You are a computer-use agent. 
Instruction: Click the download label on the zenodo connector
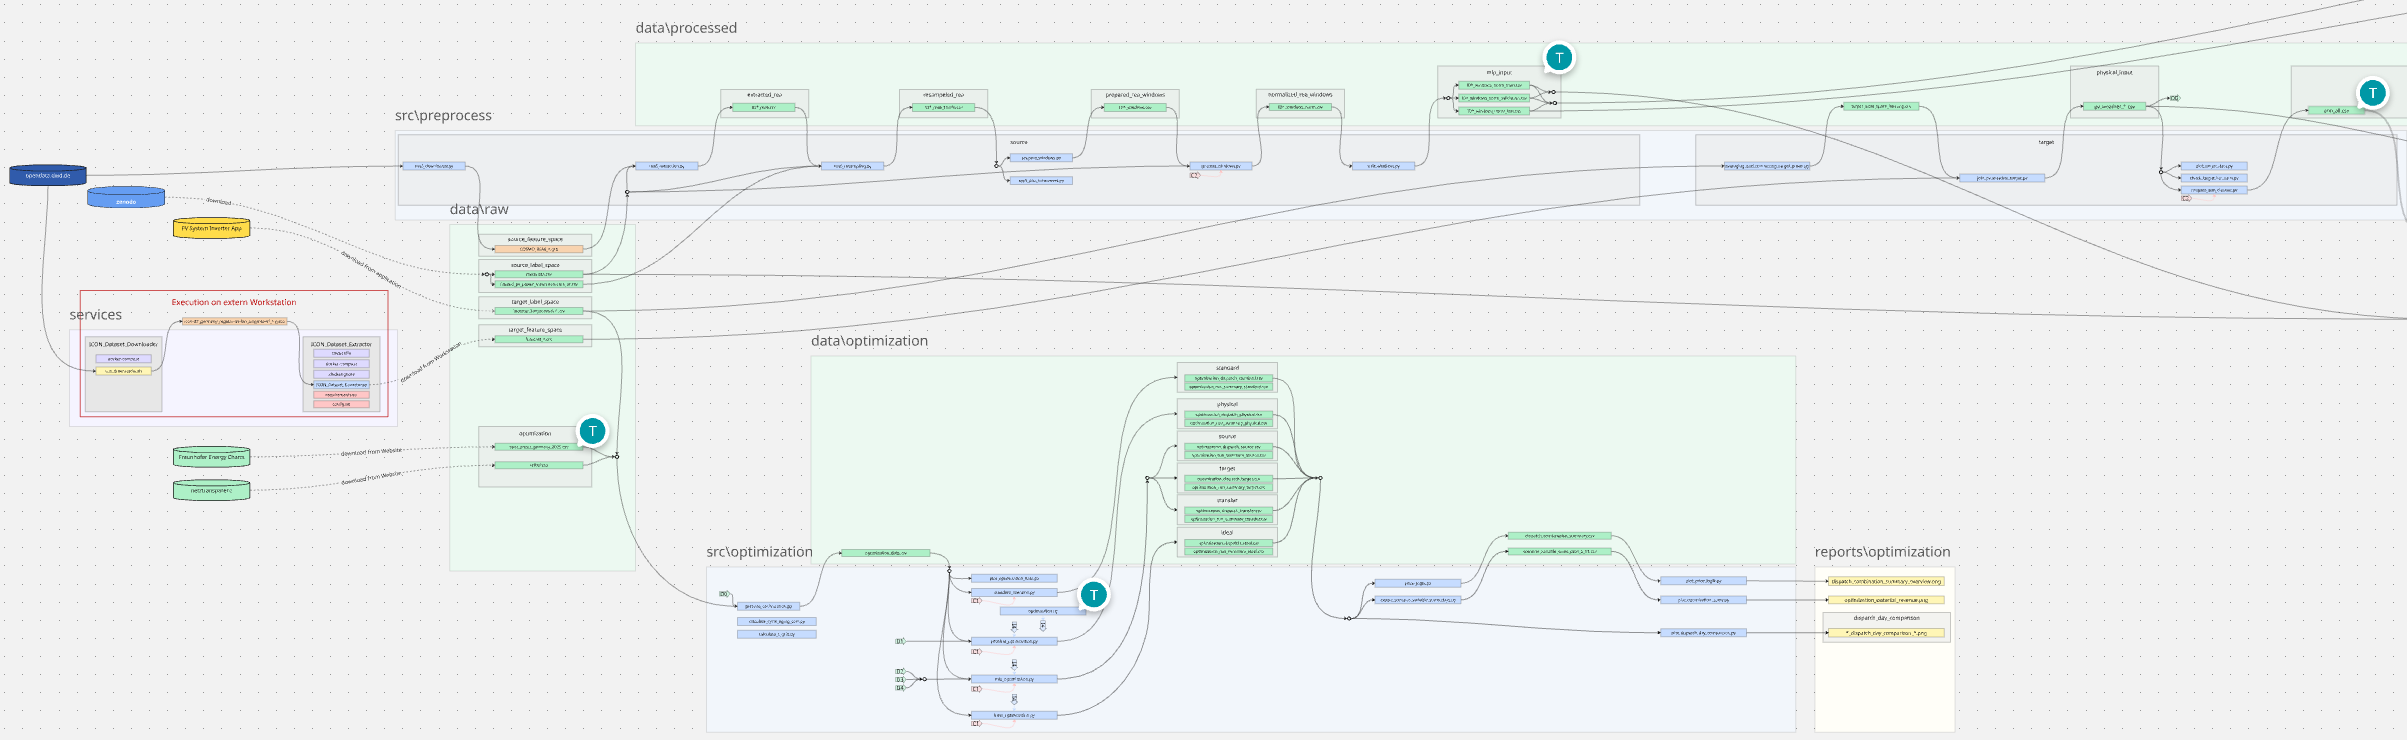click(x=219, y=201)
